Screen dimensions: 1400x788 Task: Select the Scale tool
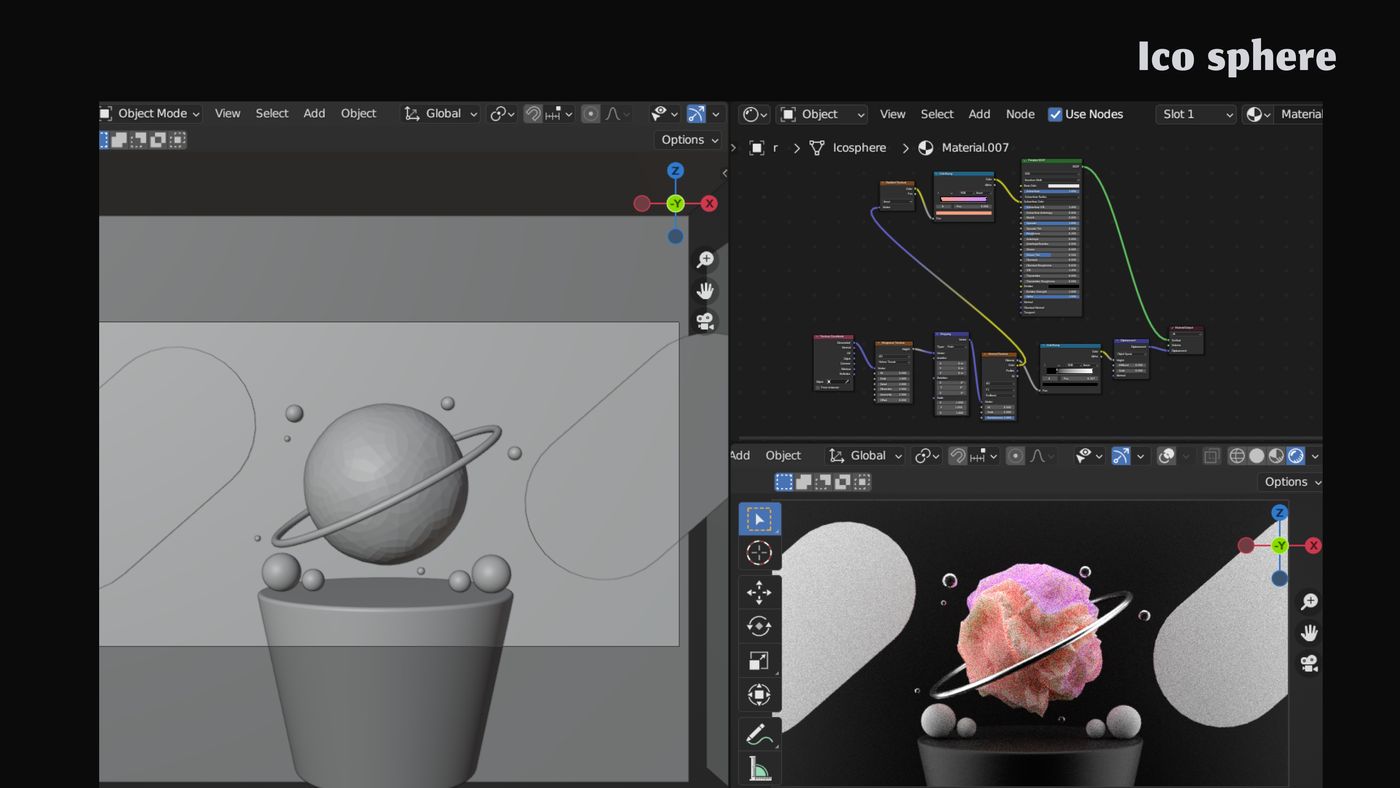coord(759,660)
